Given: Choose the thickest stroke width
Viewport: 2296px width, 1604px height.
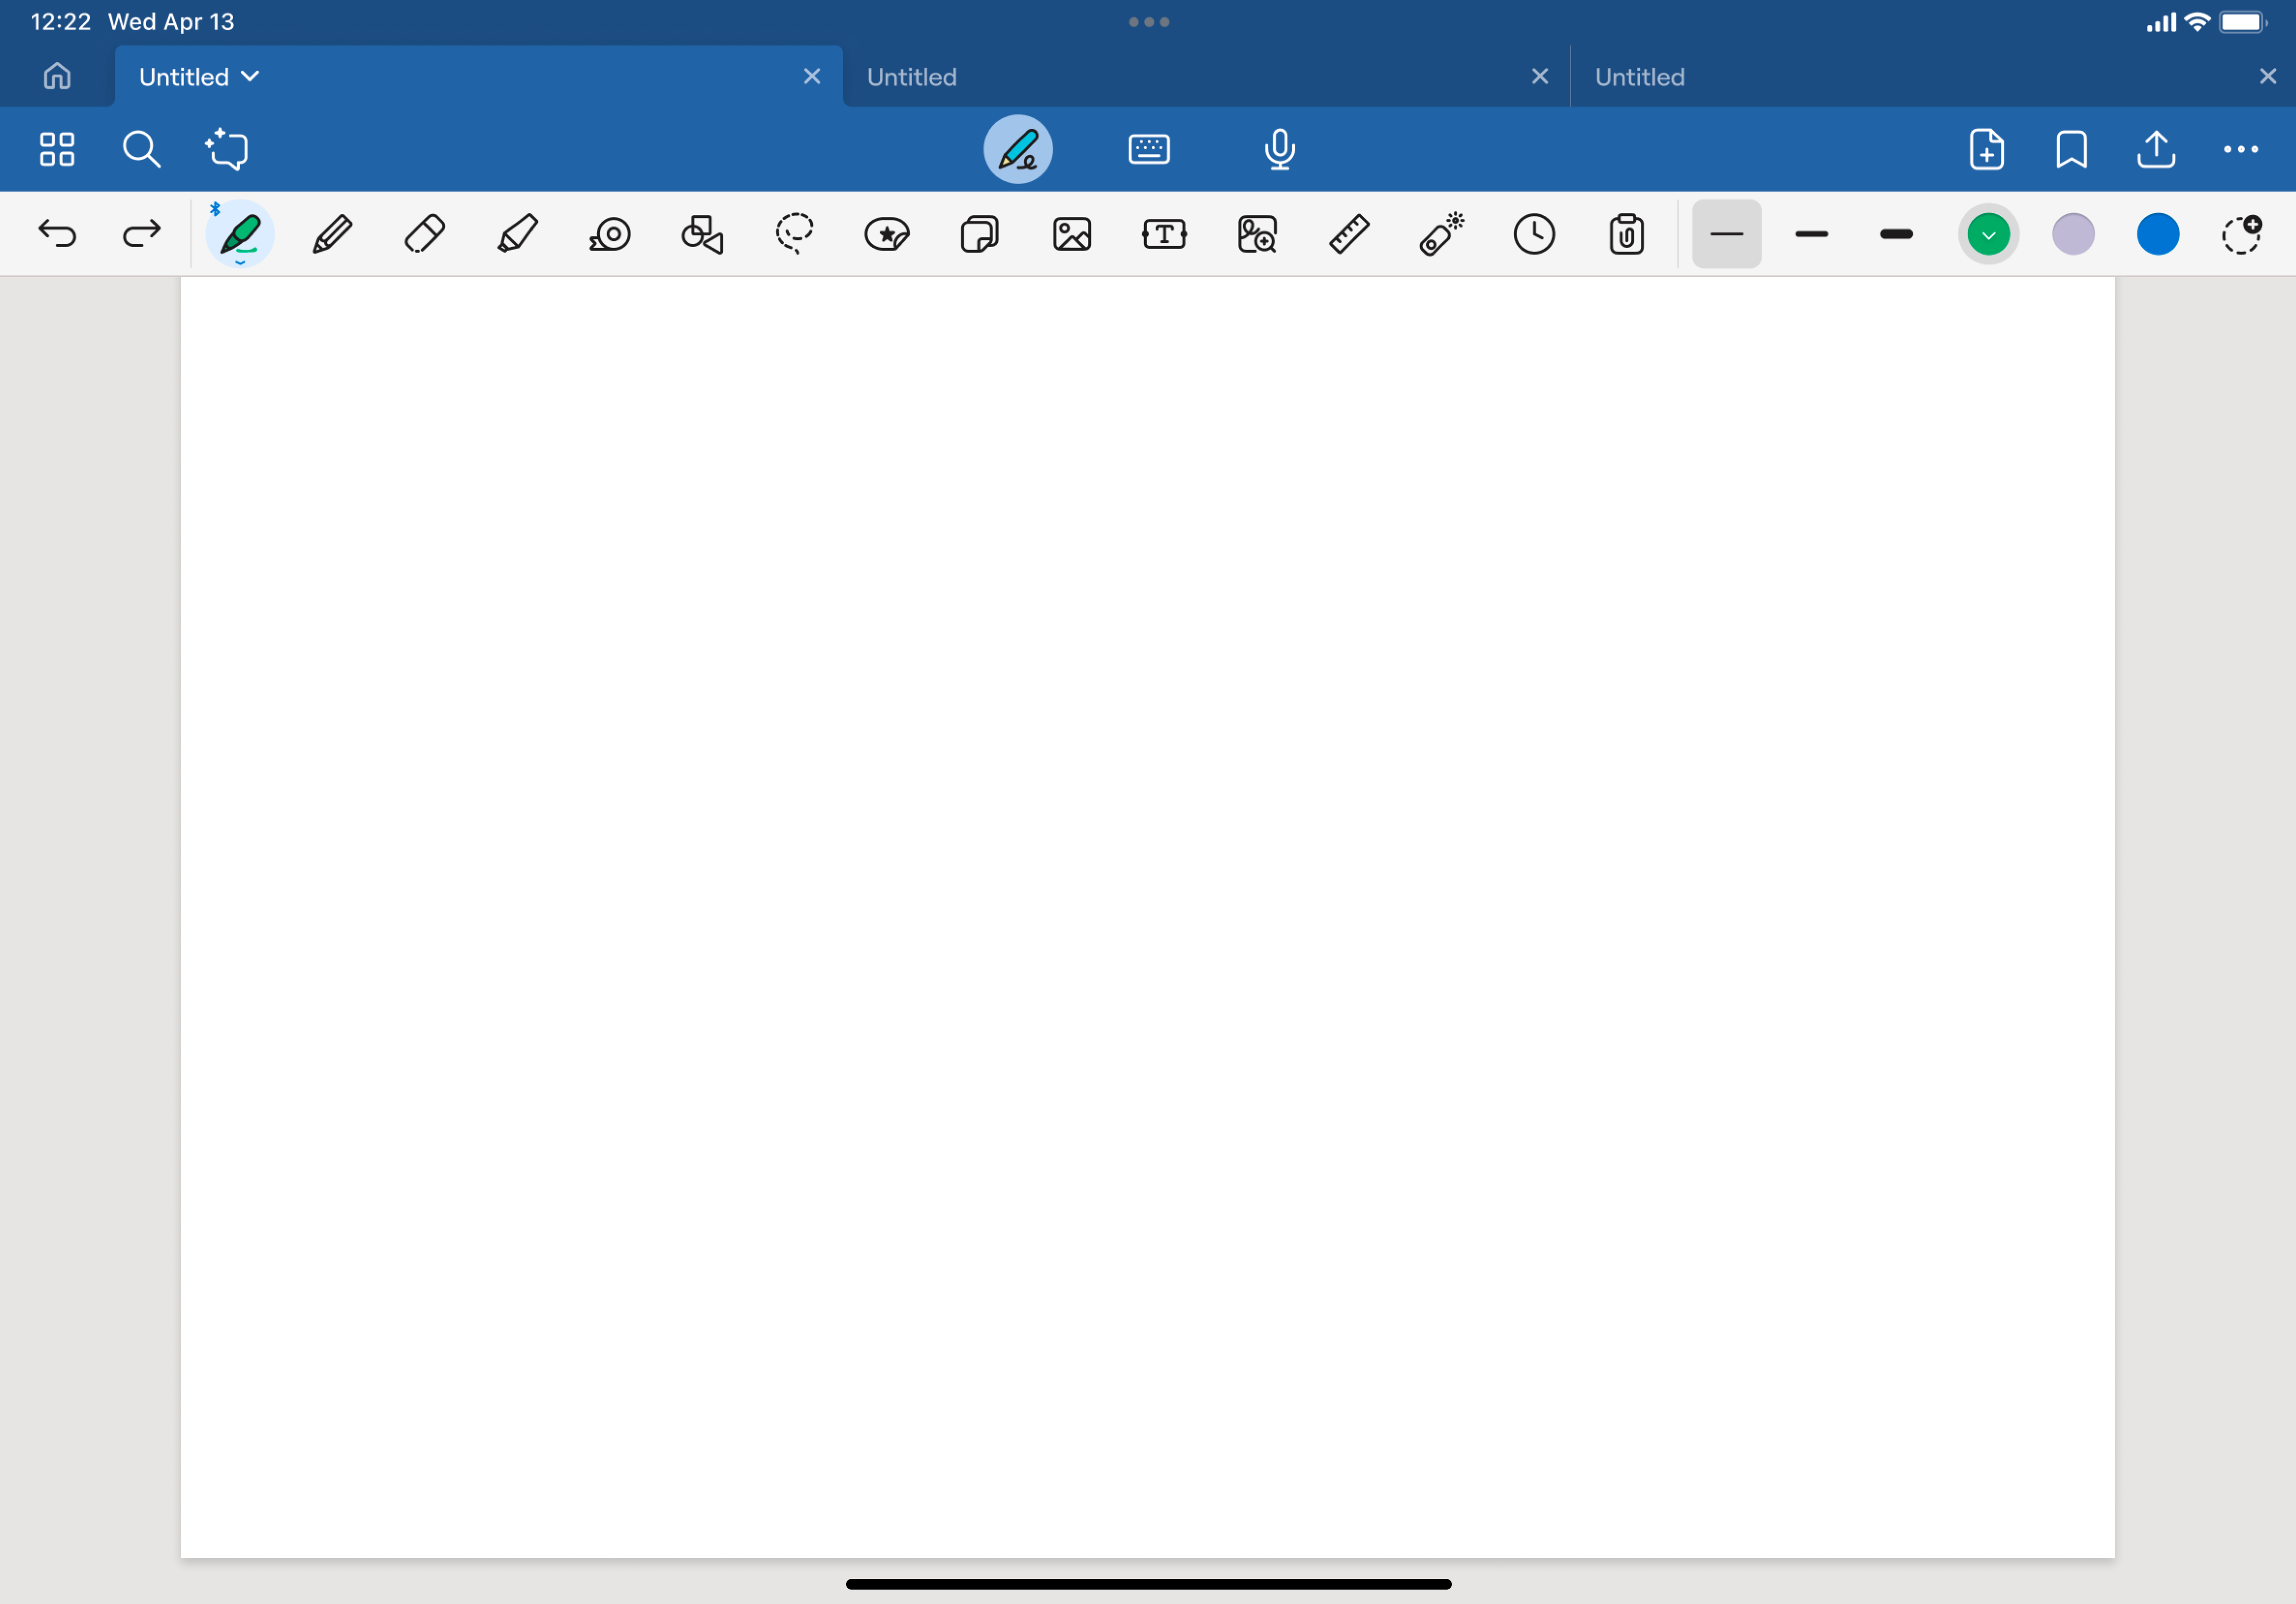Looking at the screenshot, I should coord(1896,234).
